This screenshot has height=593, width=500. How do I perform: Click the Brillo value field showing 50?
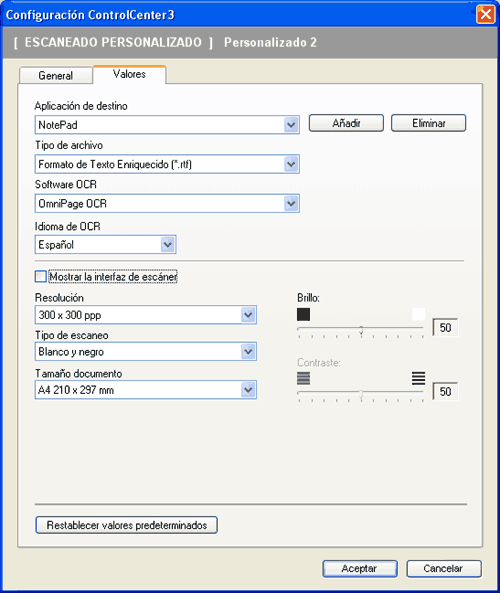tap(445, 328)
